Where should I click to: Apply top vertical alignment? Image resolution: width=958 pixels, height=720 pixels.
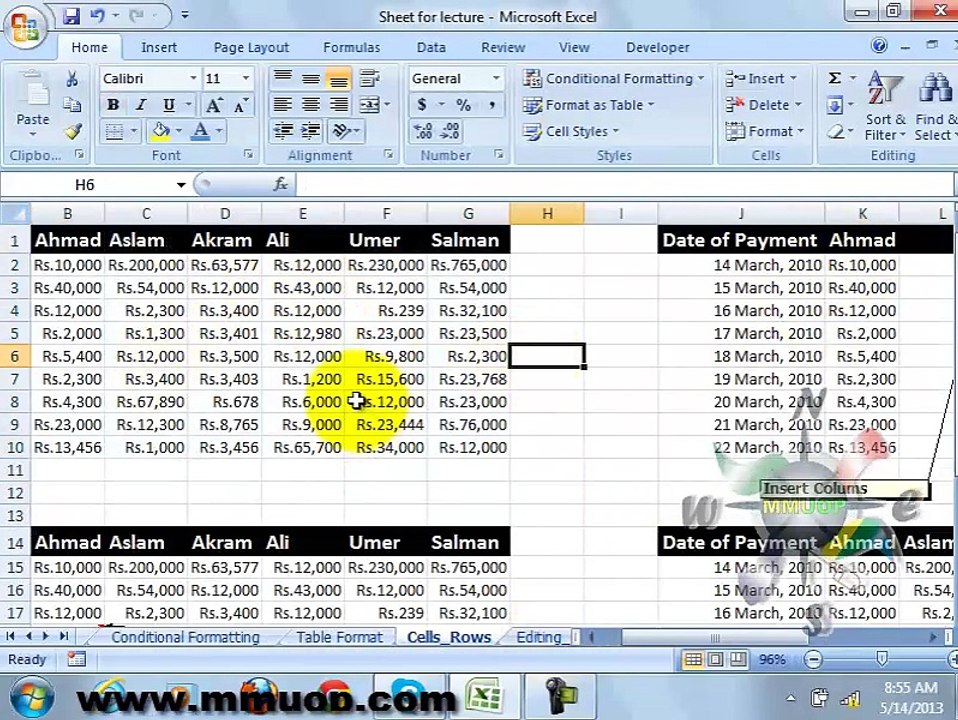[282, 78]
